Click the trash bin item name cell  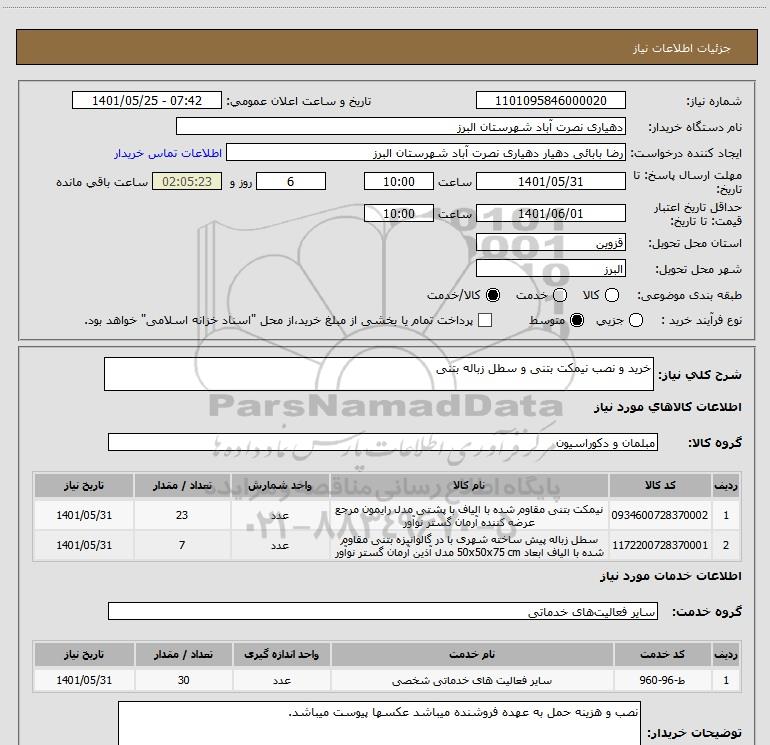pos(469,546)
